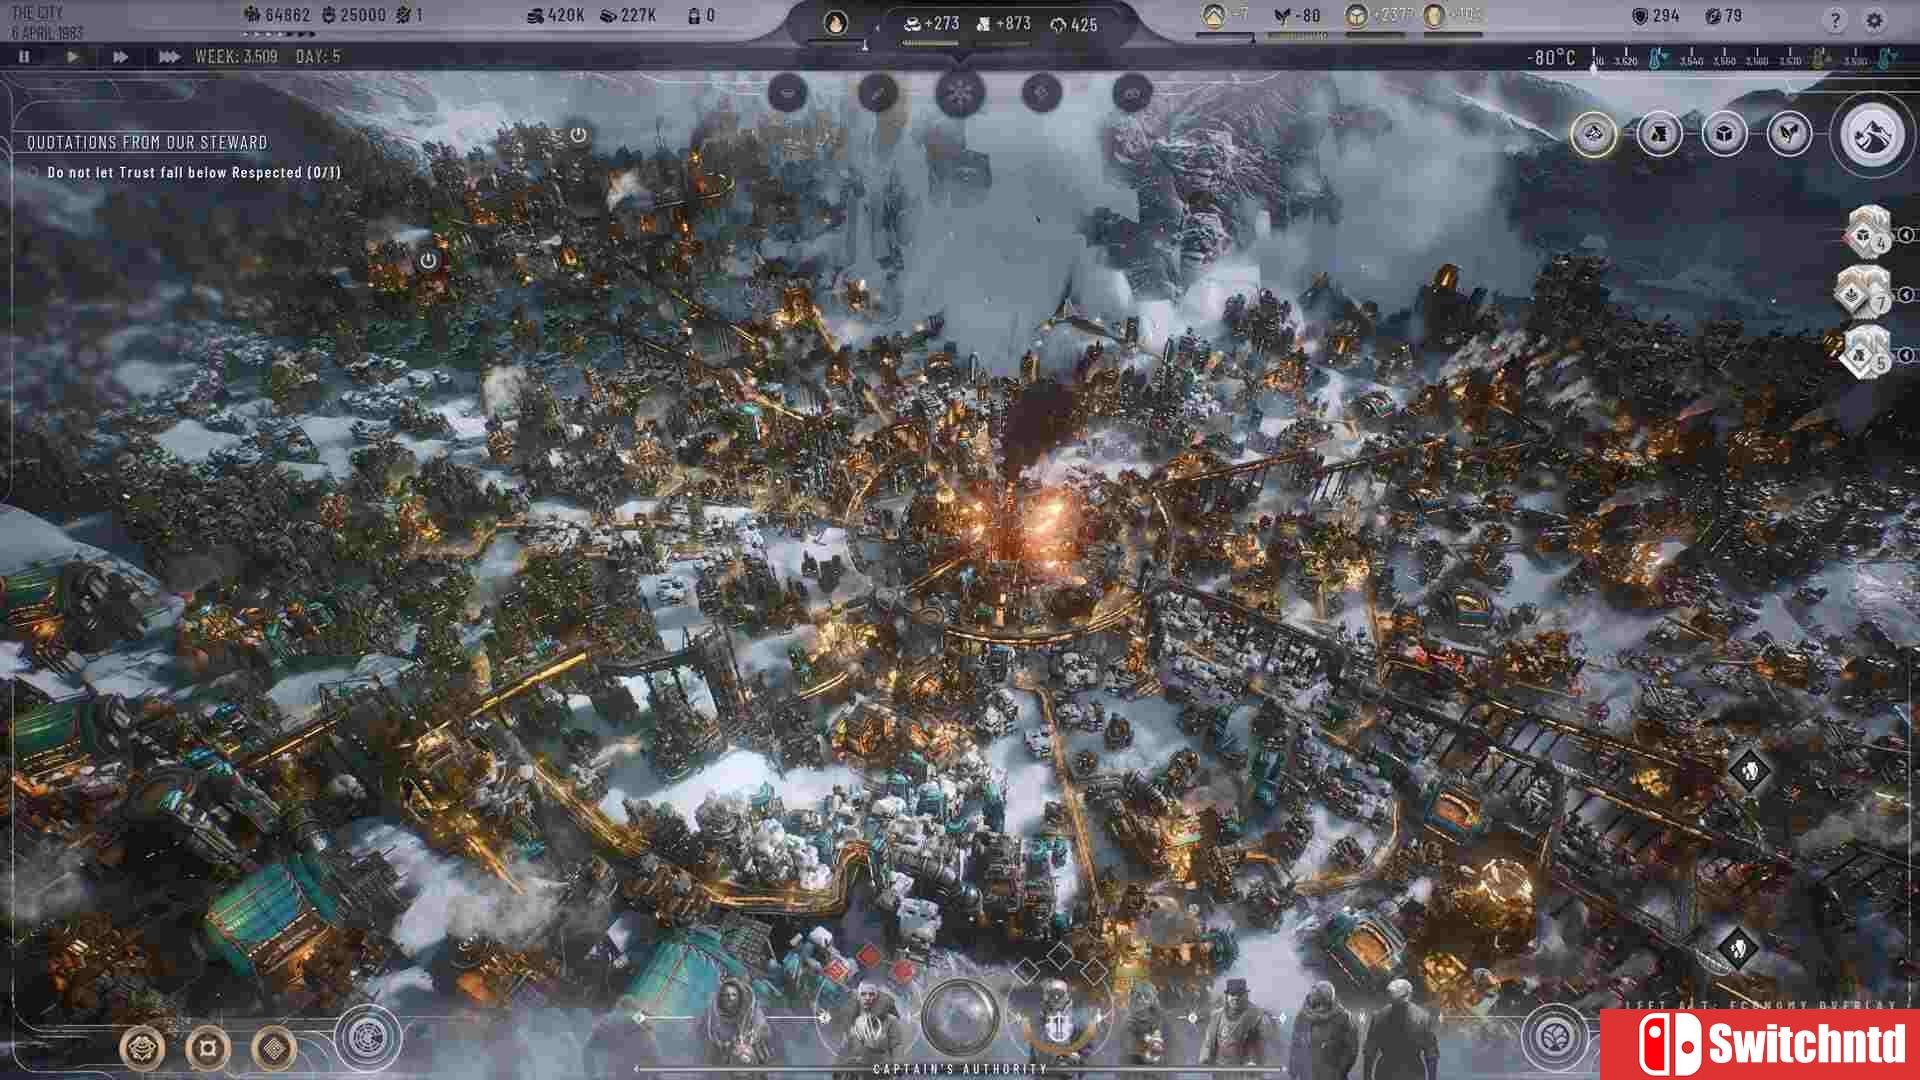Toggle power button beside Quotations header

[x=578, y=134]
